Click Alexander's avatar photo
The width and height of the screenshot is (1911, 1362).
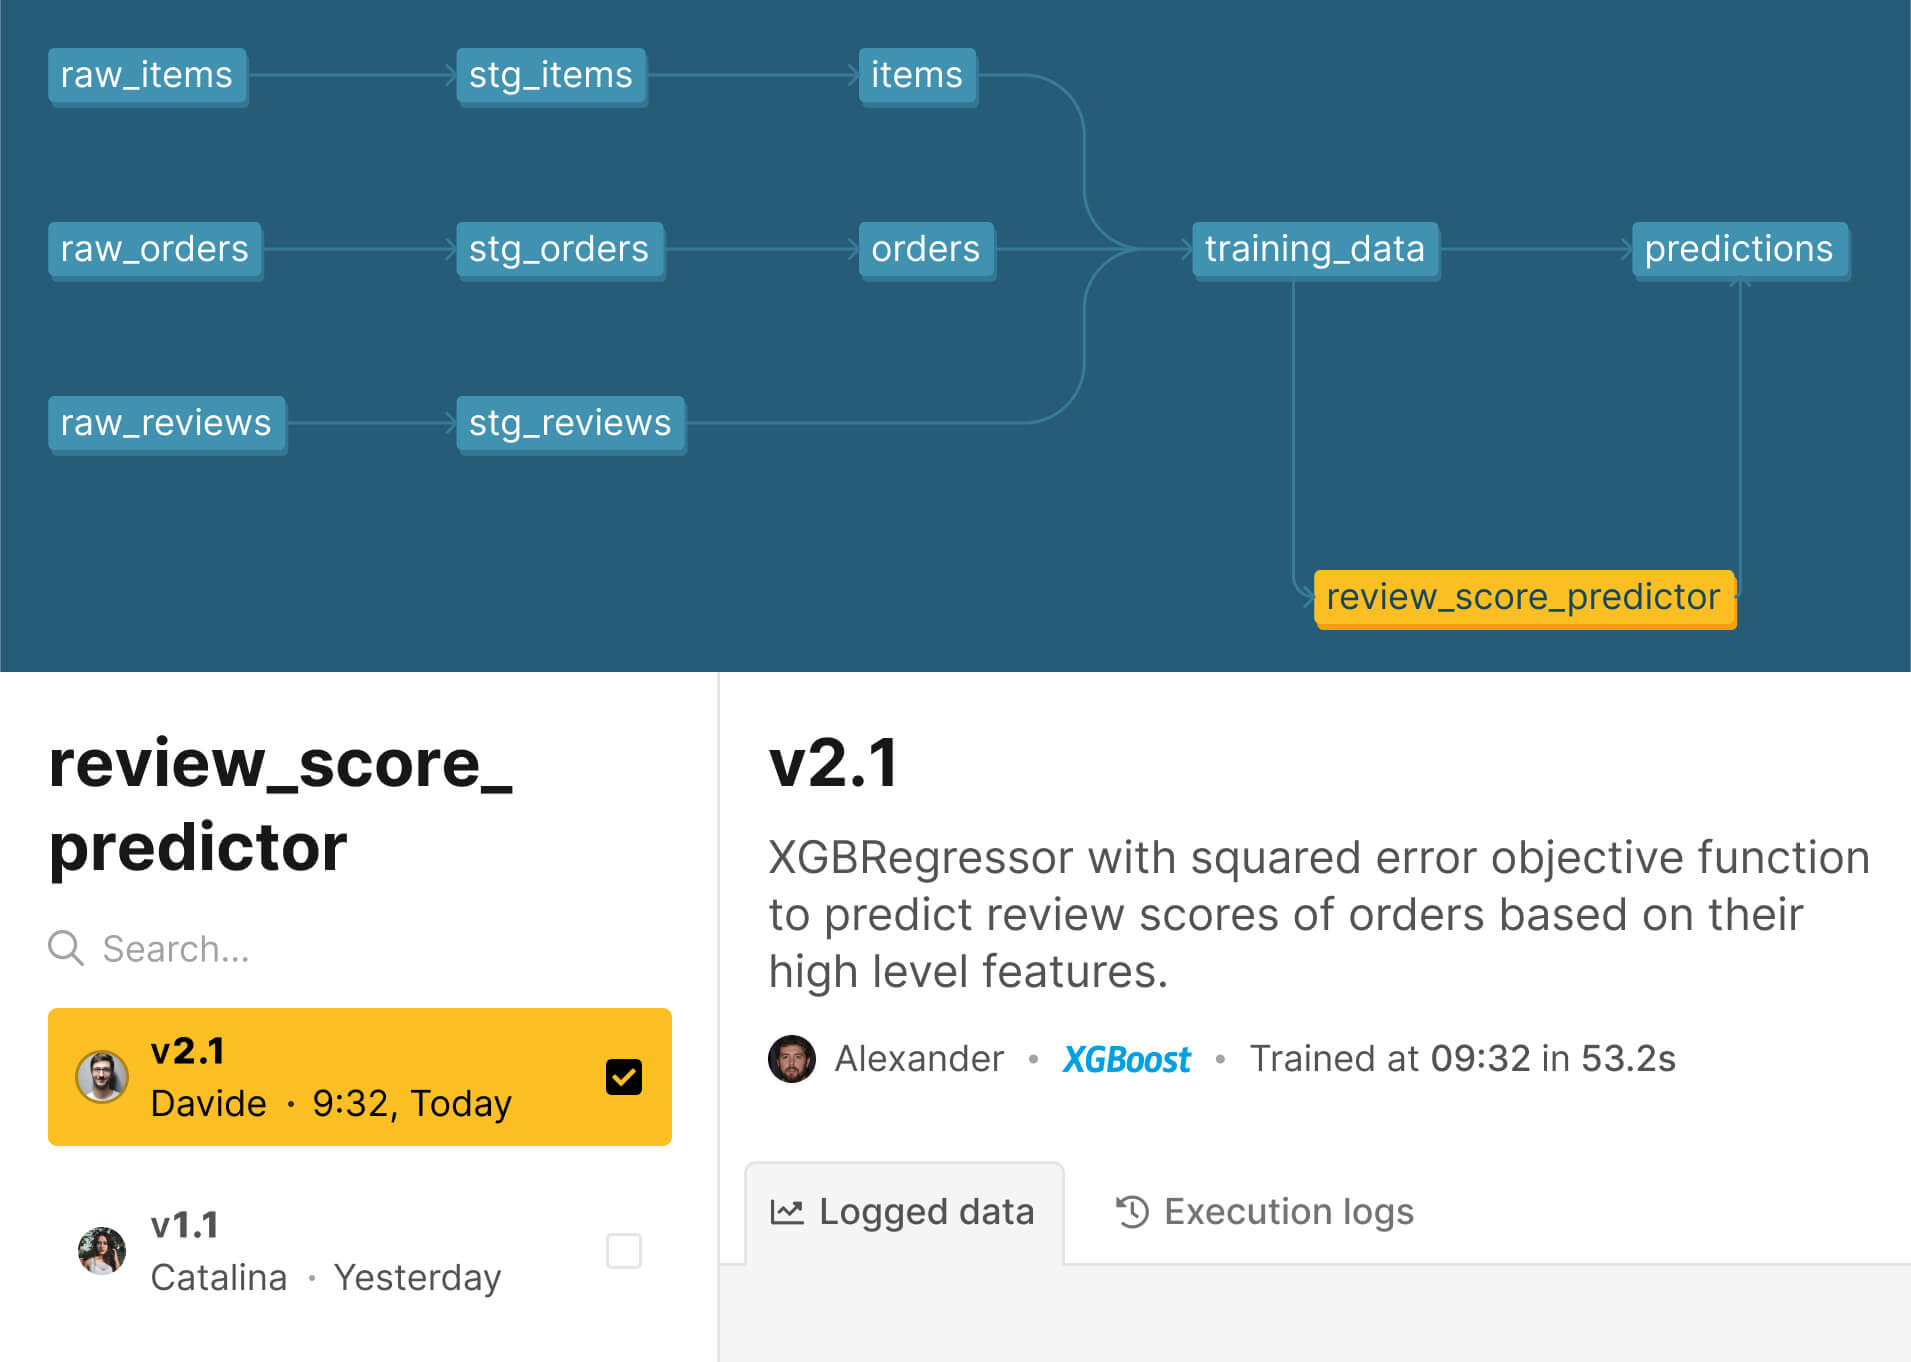click(x=792, y=1058)
